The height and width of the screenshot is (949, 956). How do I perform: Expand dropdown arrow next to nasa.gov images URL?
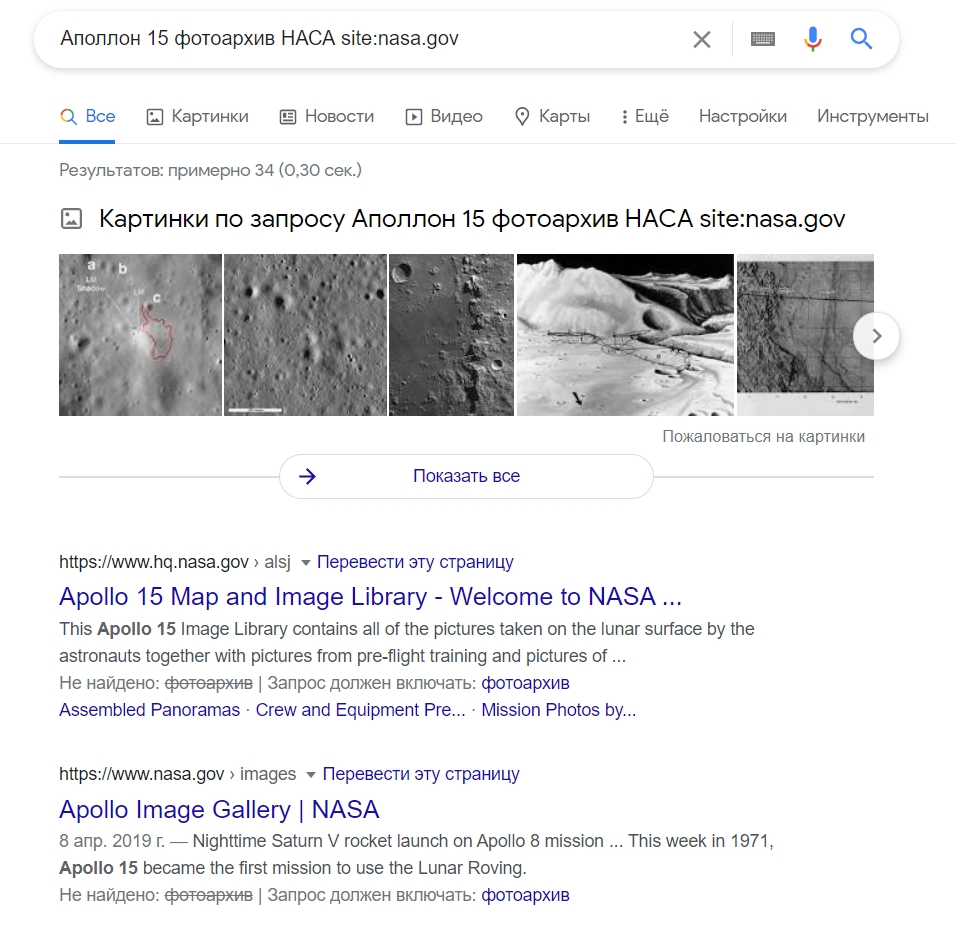pos(311,775)
